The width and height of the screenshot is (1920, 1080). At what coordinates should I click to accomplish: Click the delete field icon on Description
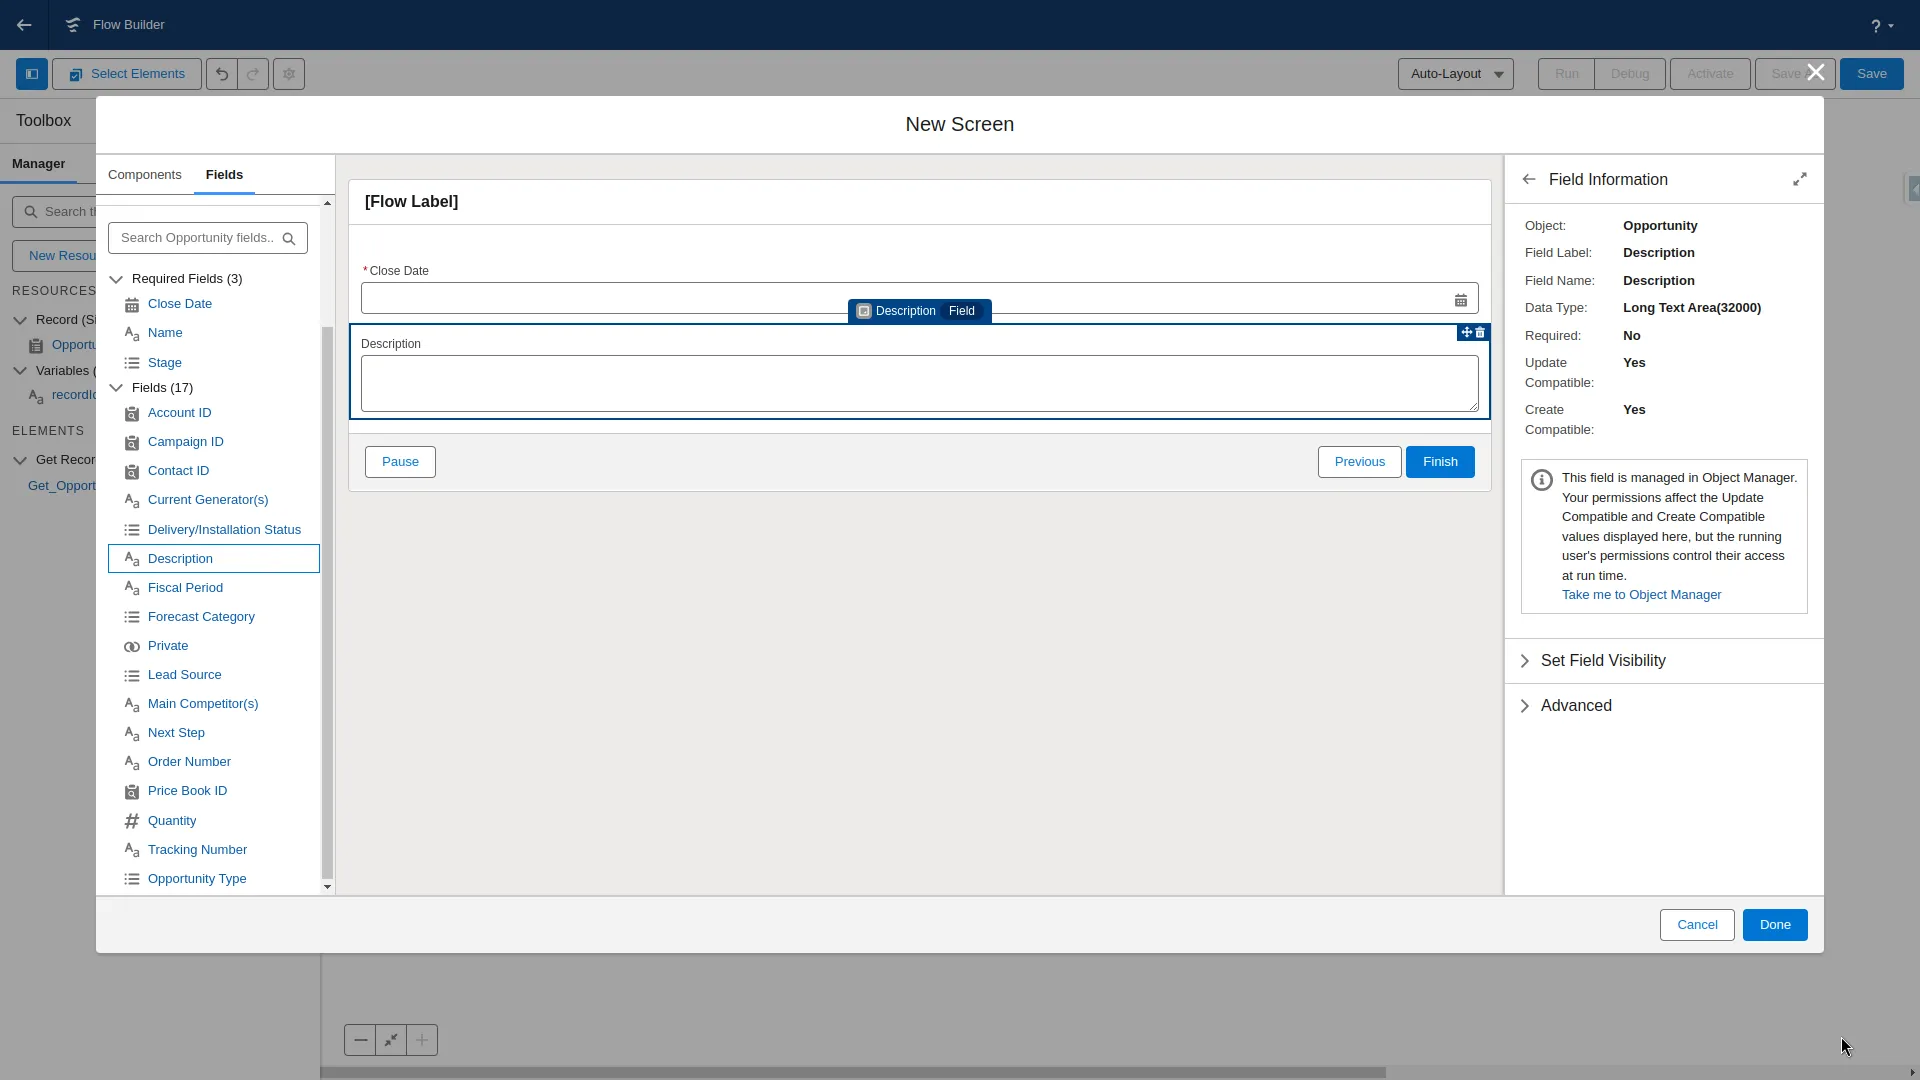point(1481,332)
